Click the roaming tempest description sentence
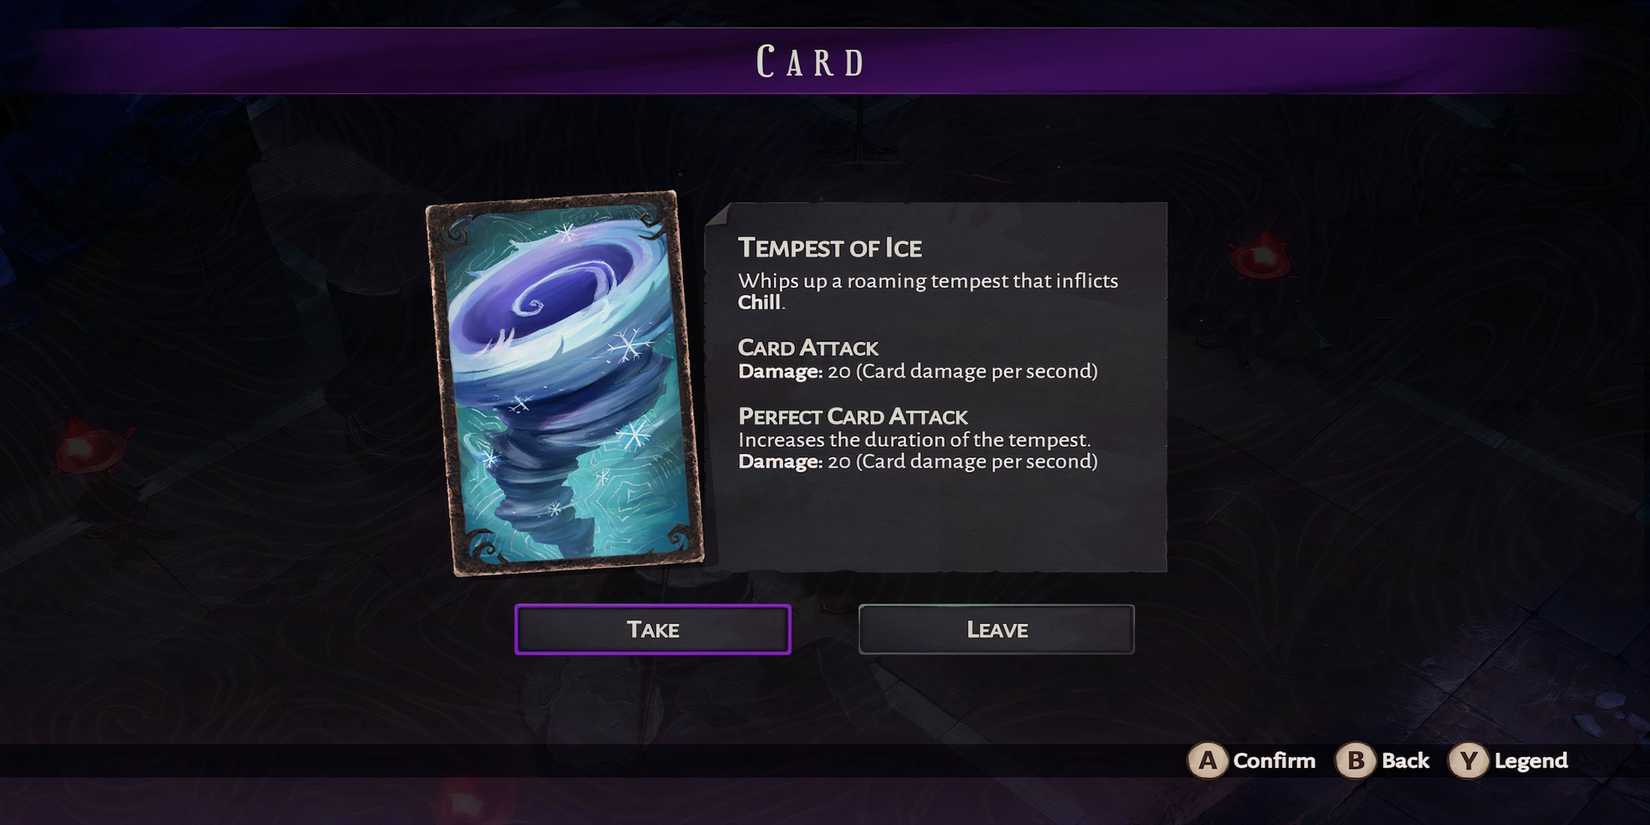The image size is (1650, 825). (x=927, y=281)
